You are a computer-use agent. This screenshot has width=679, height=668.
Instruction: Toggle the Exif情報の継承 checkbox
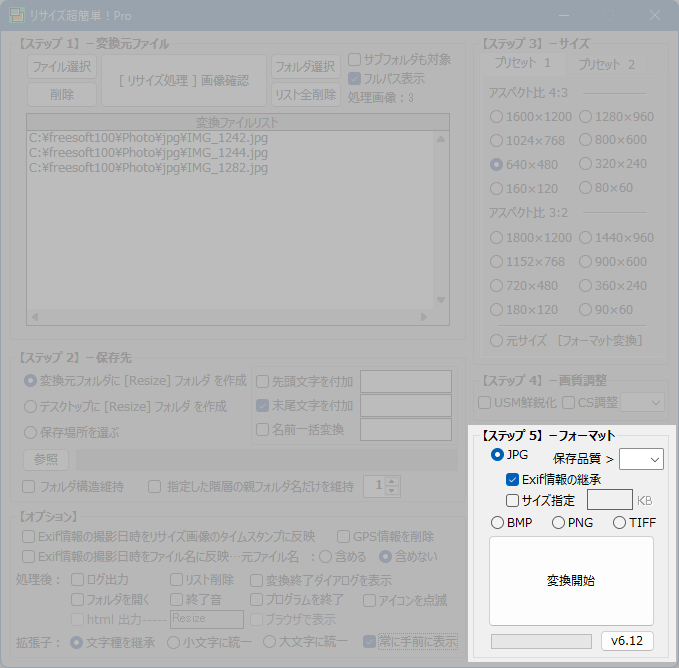[513, 479]
